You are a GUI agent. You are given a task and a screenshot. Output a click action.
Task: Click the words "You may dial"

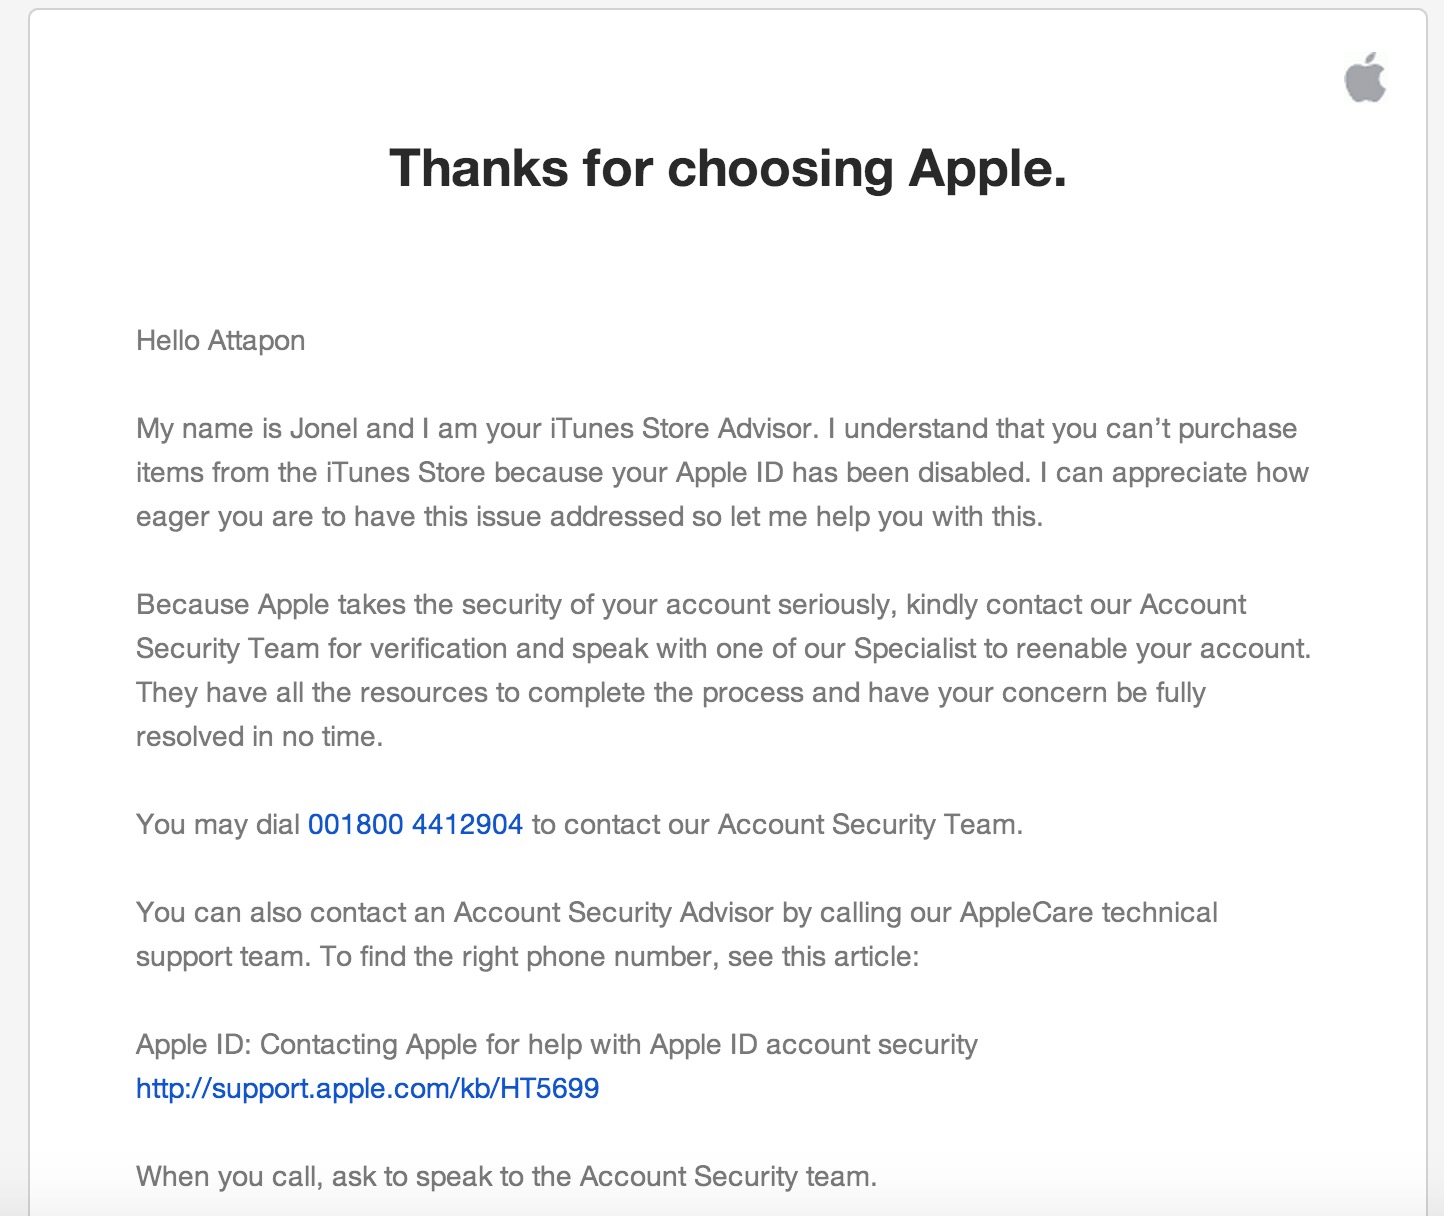[218, 825]
